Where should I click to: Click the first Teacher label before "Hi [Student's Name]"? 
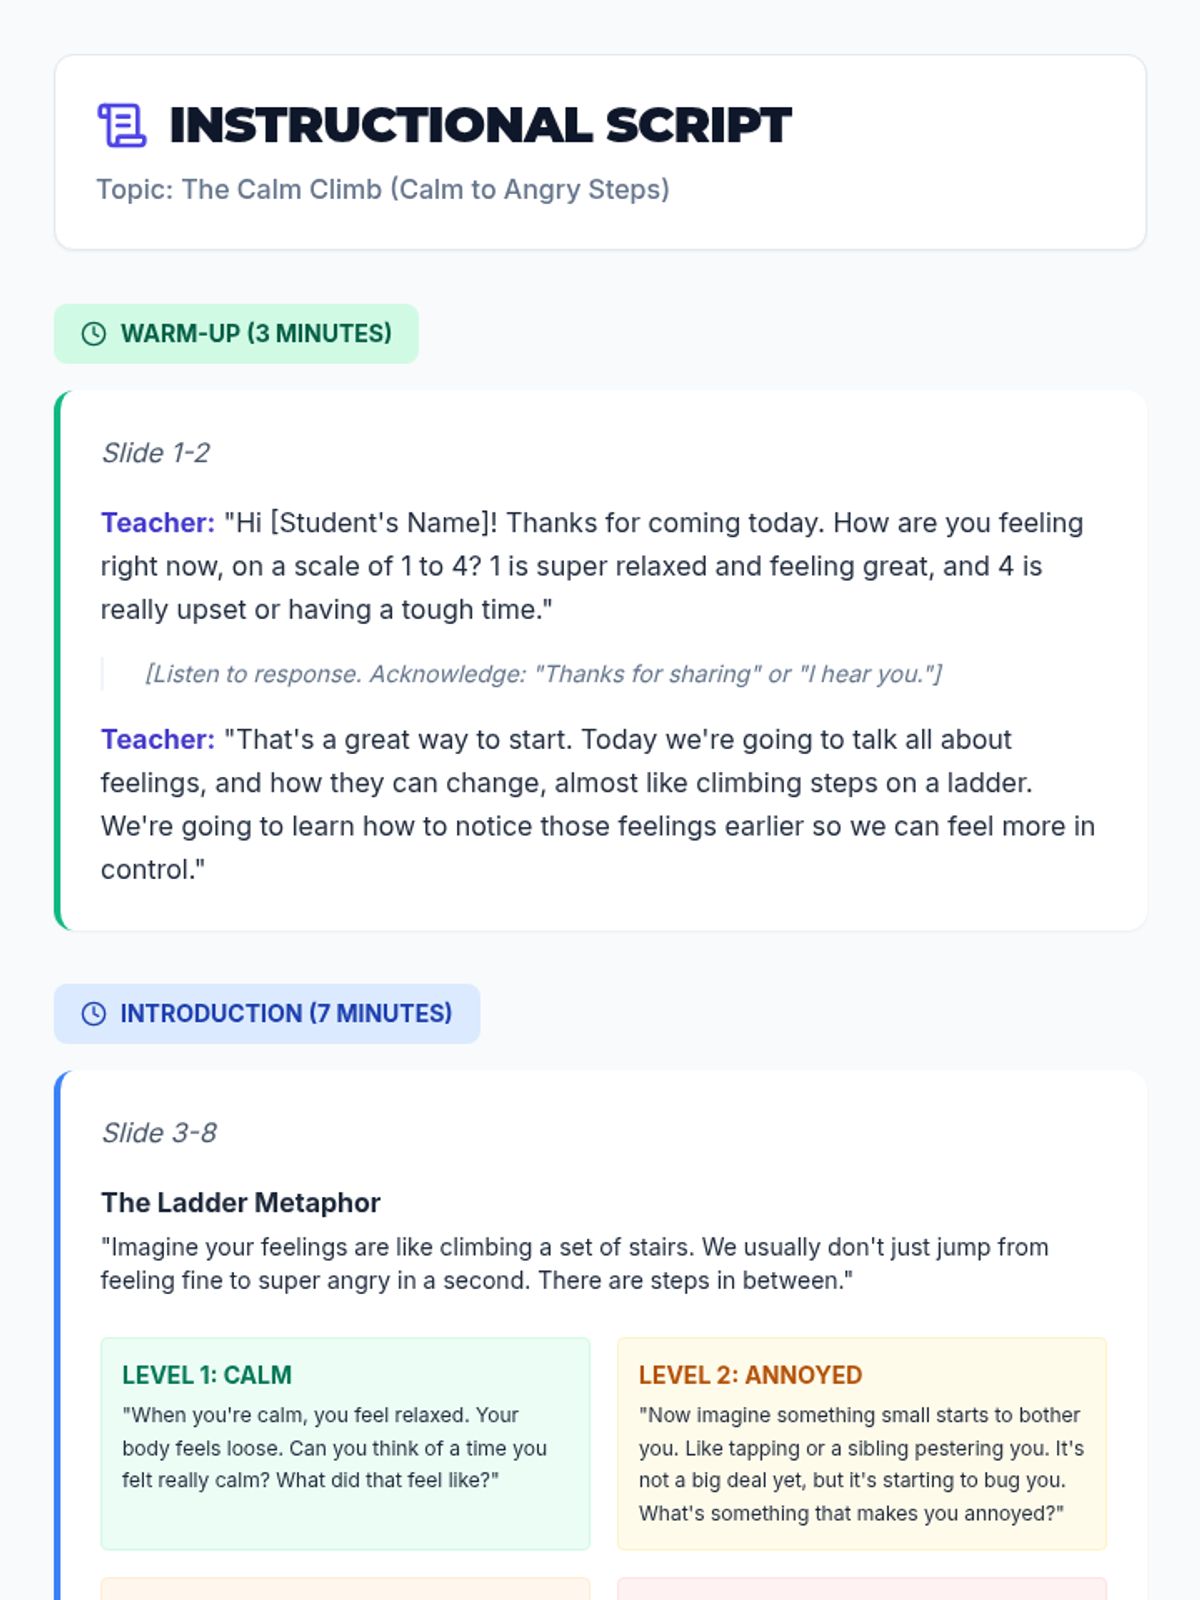158,523
